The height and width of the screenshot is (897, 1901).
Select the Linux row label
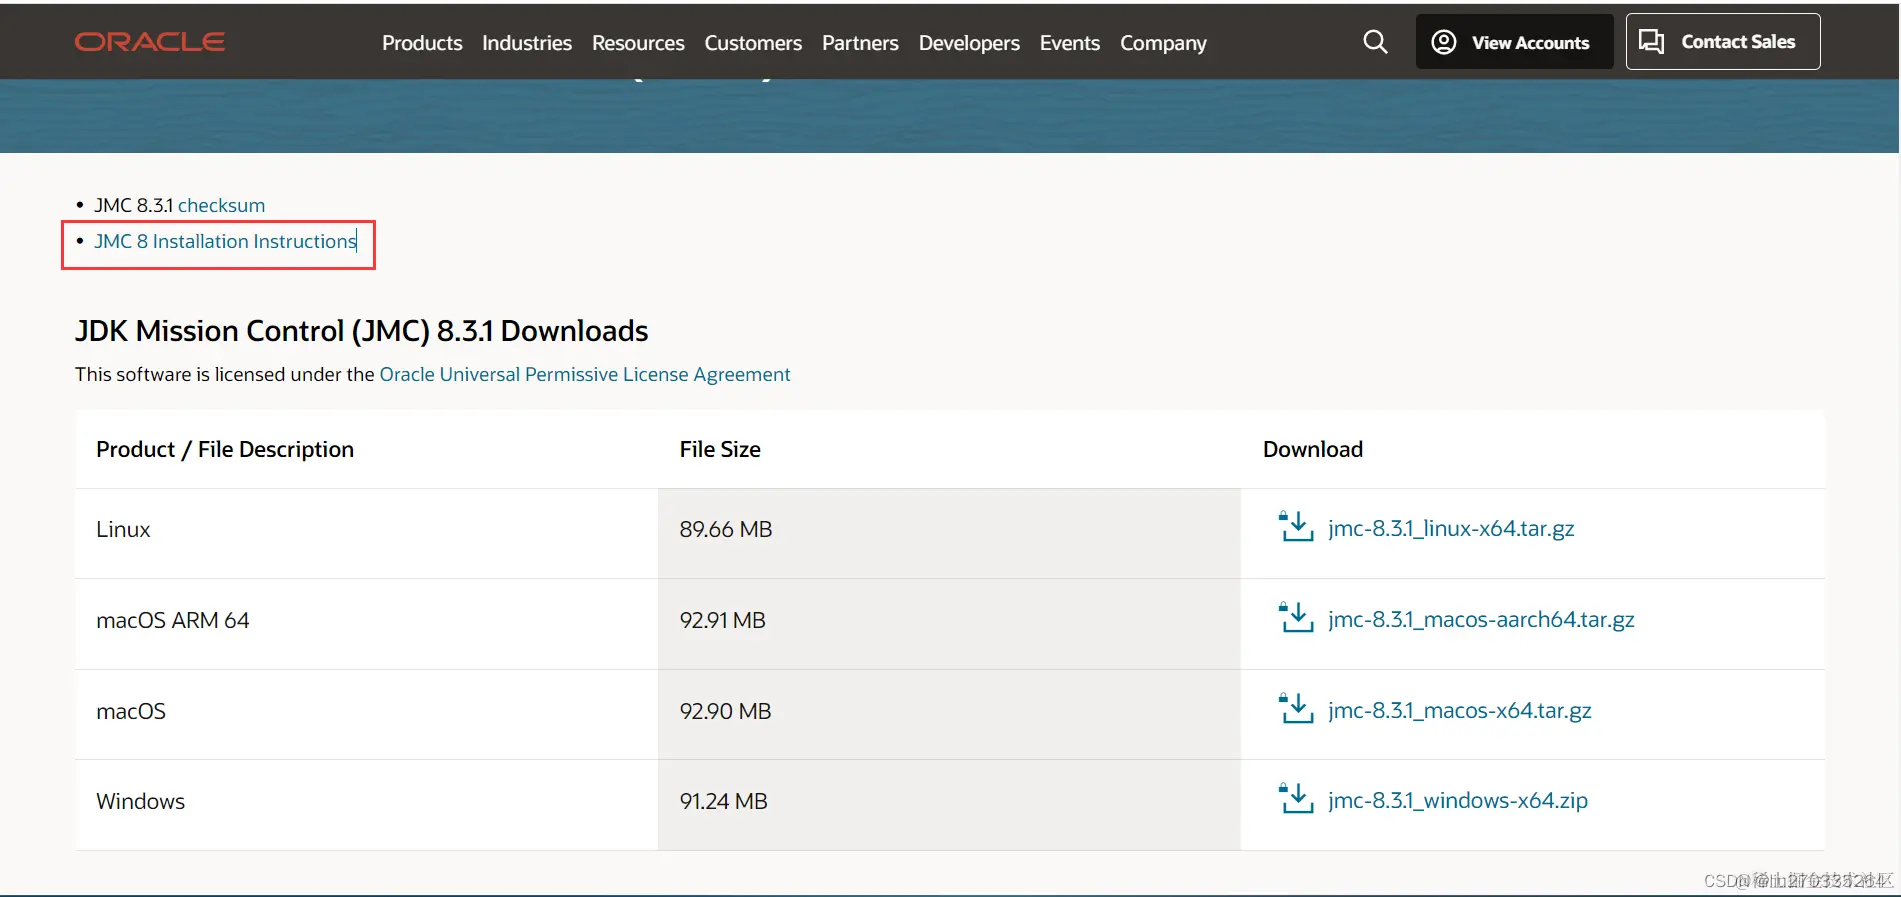point(123,529)
